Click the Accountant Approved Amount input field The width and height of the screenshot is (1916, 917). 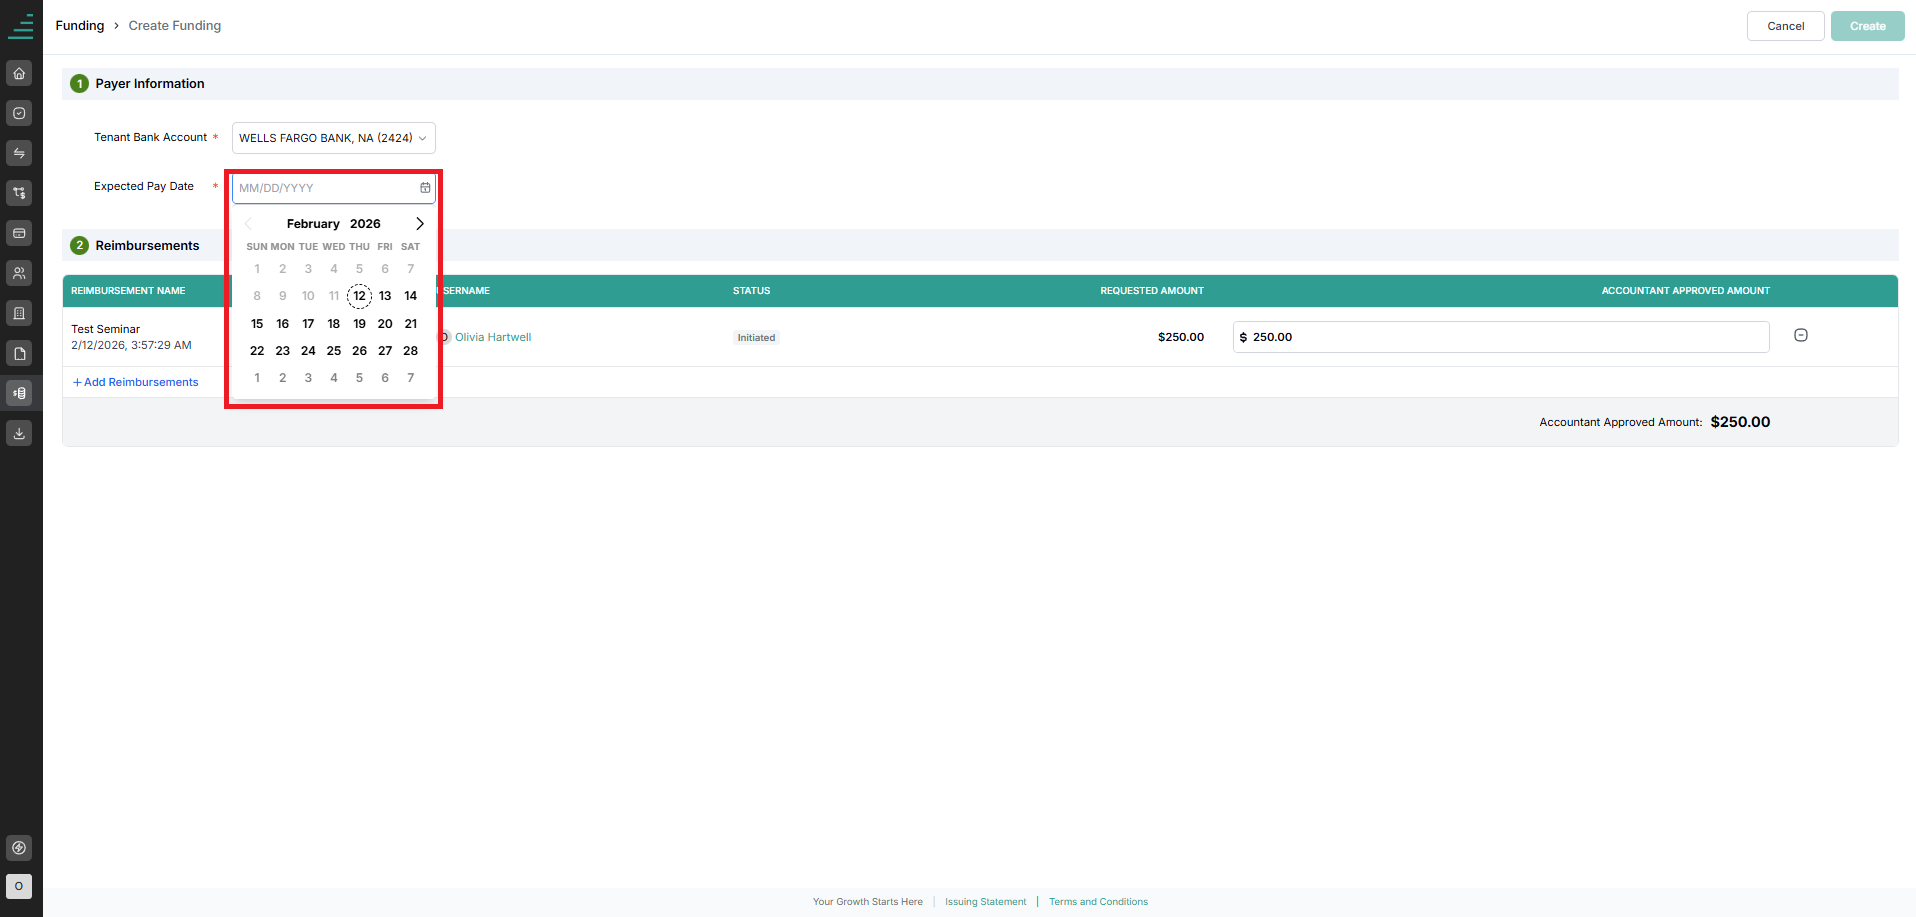[1501, 337]
